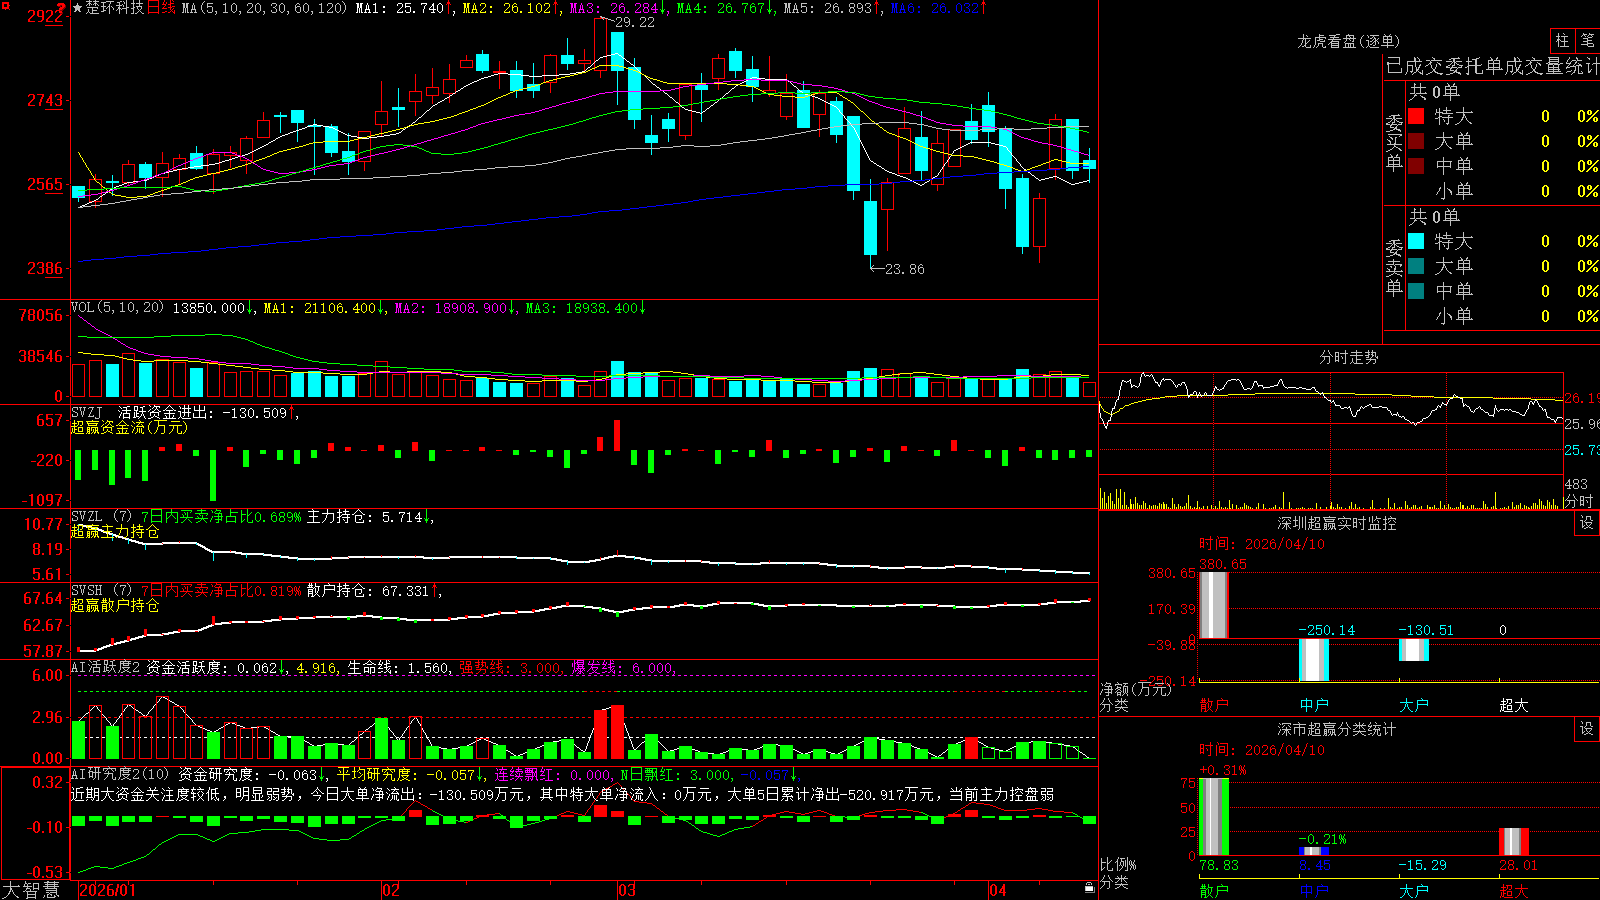Screen dimensions: 1600x900
Task: Click the 分时 label under the intraday chart
Action: 1578,501
